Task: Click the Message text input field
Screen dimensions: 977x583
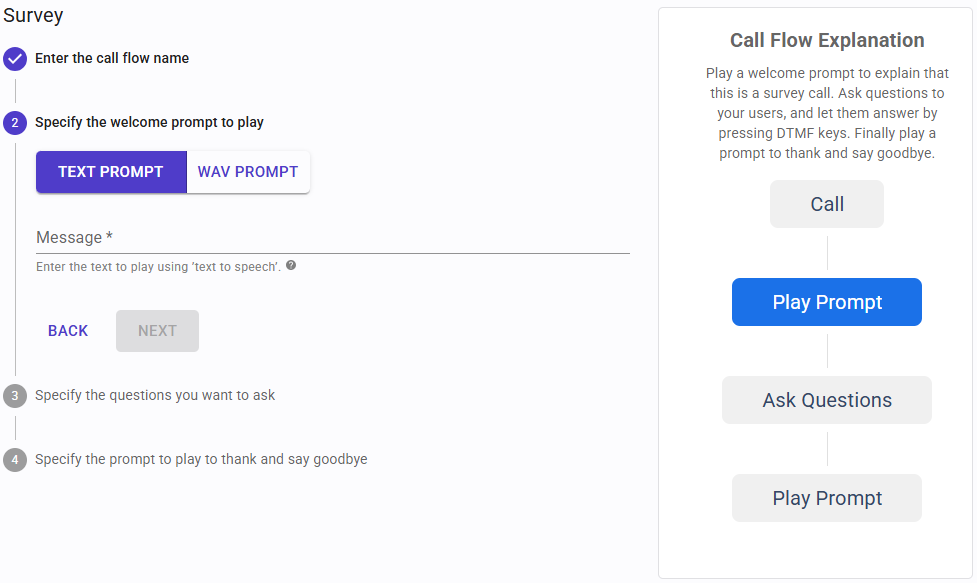Action: pyautogui.click(x=332, y=238)
